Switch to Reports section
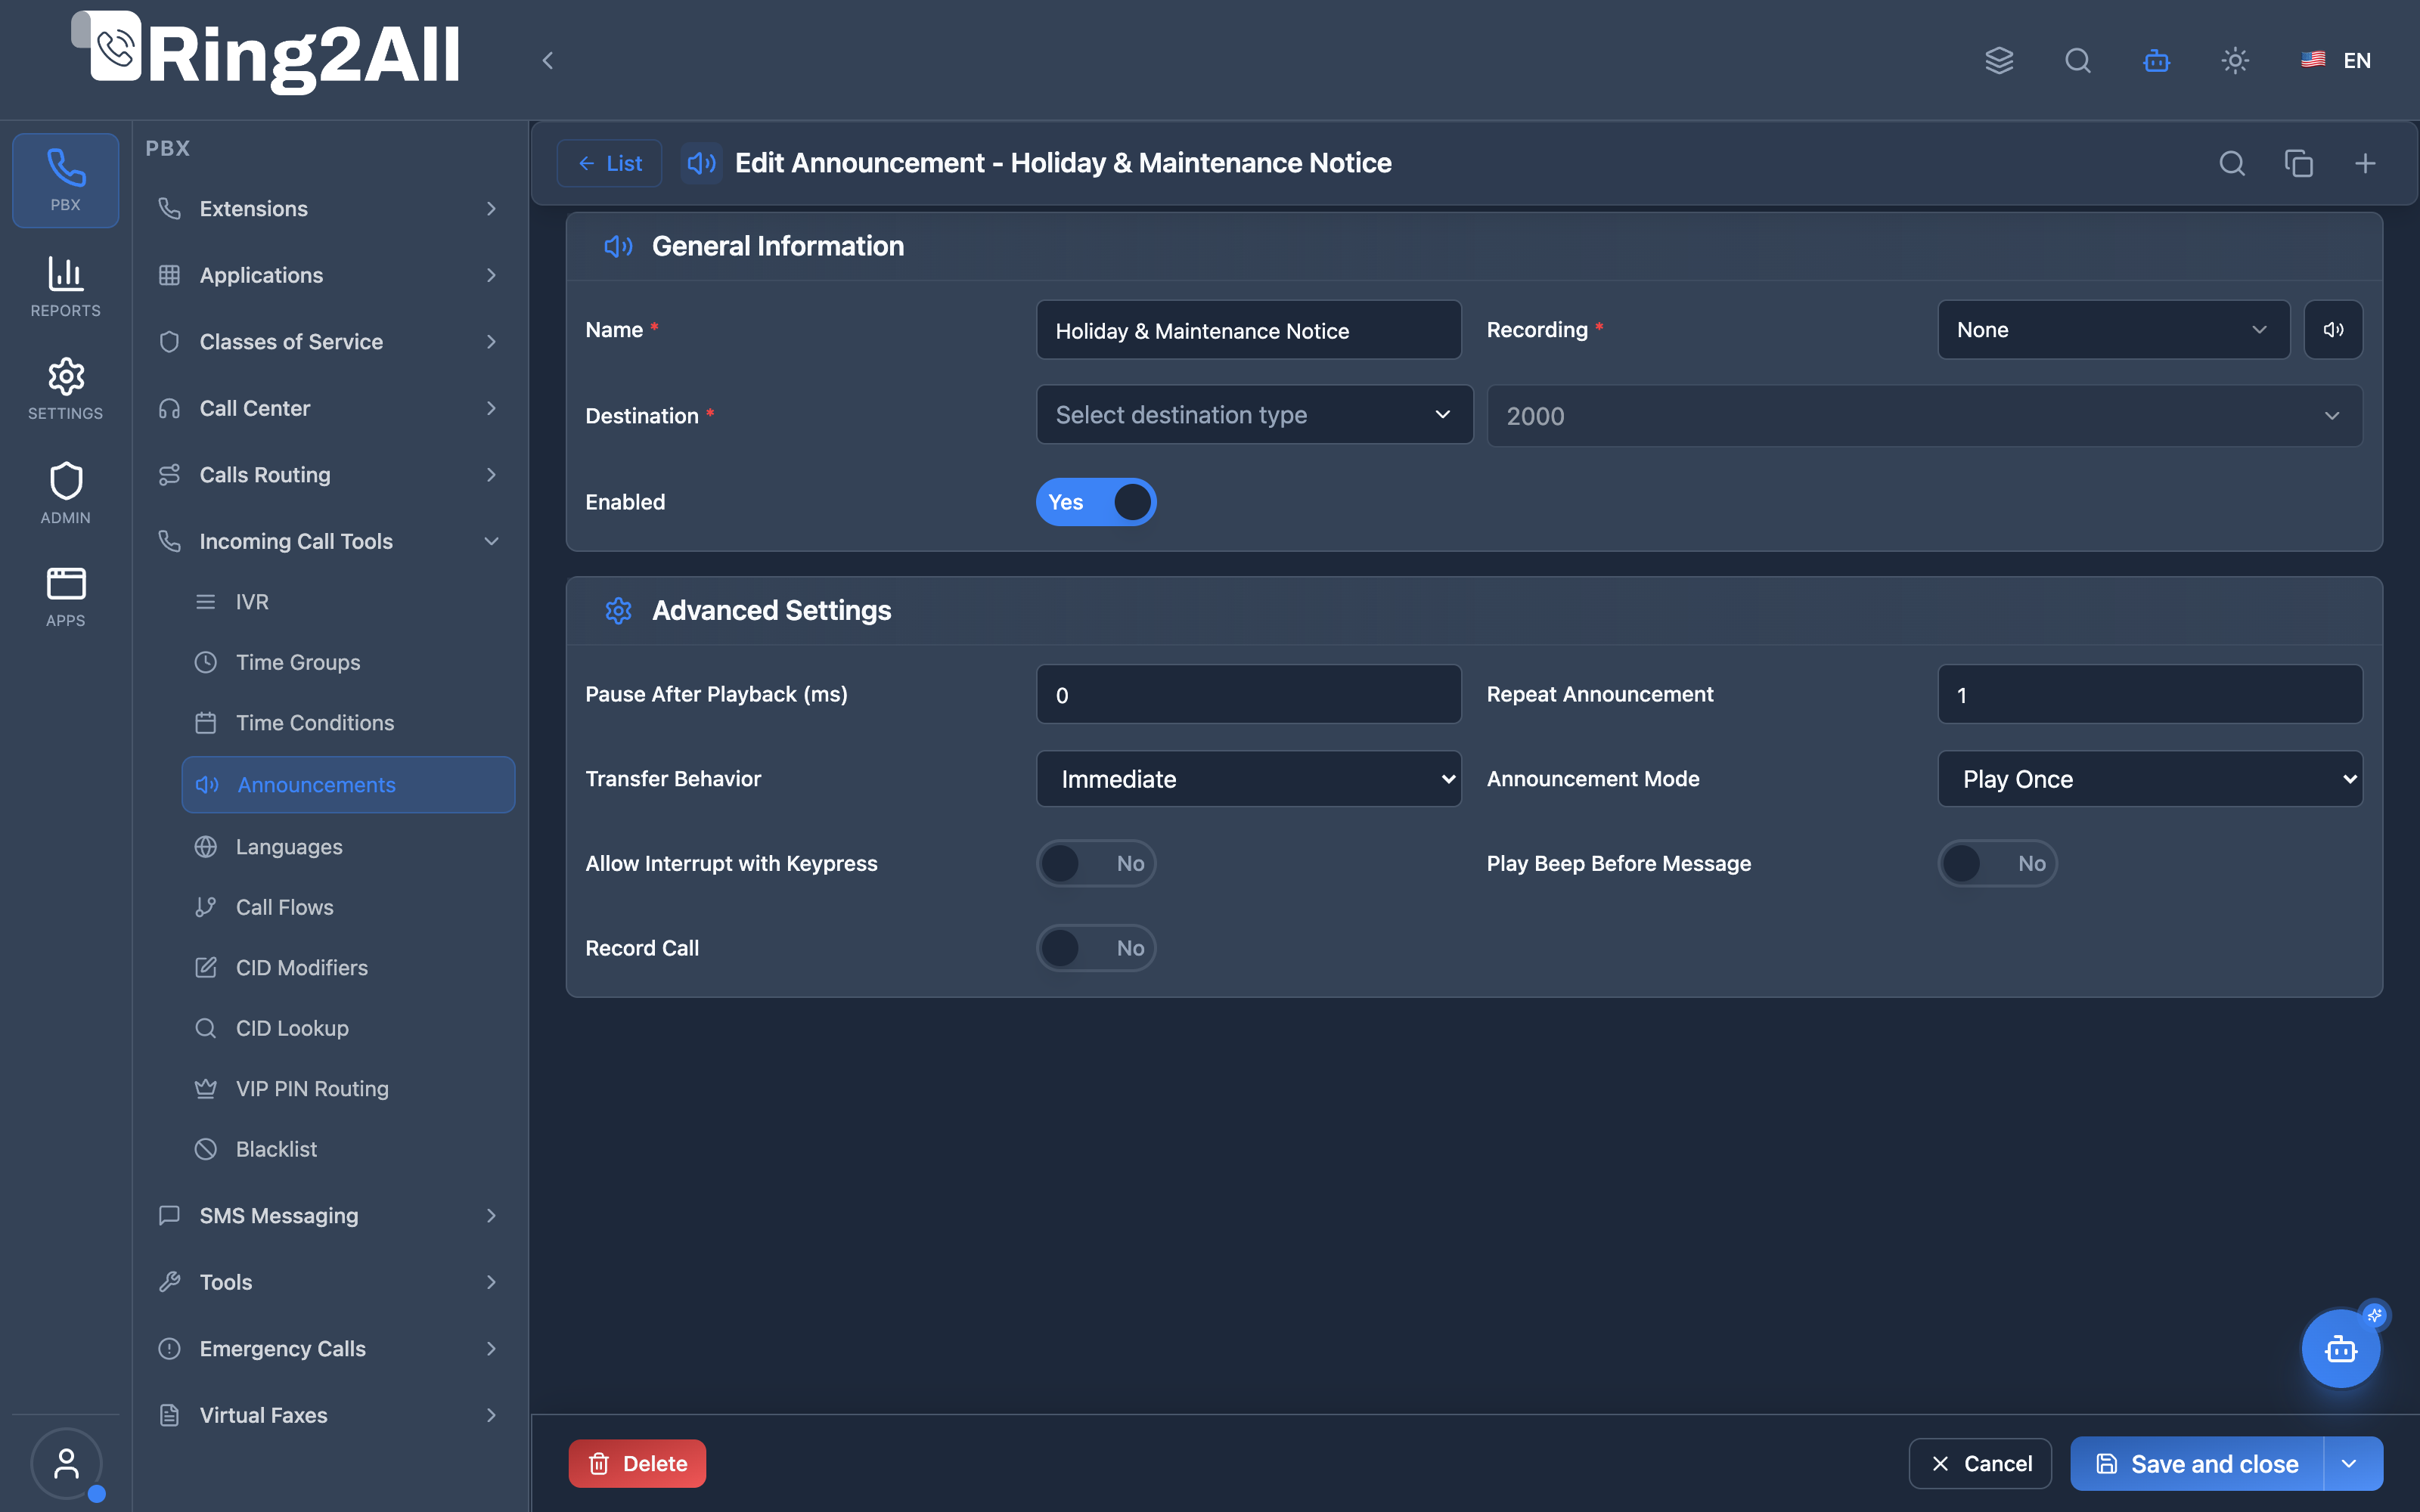2420x1512 pixels. [66, 287]
